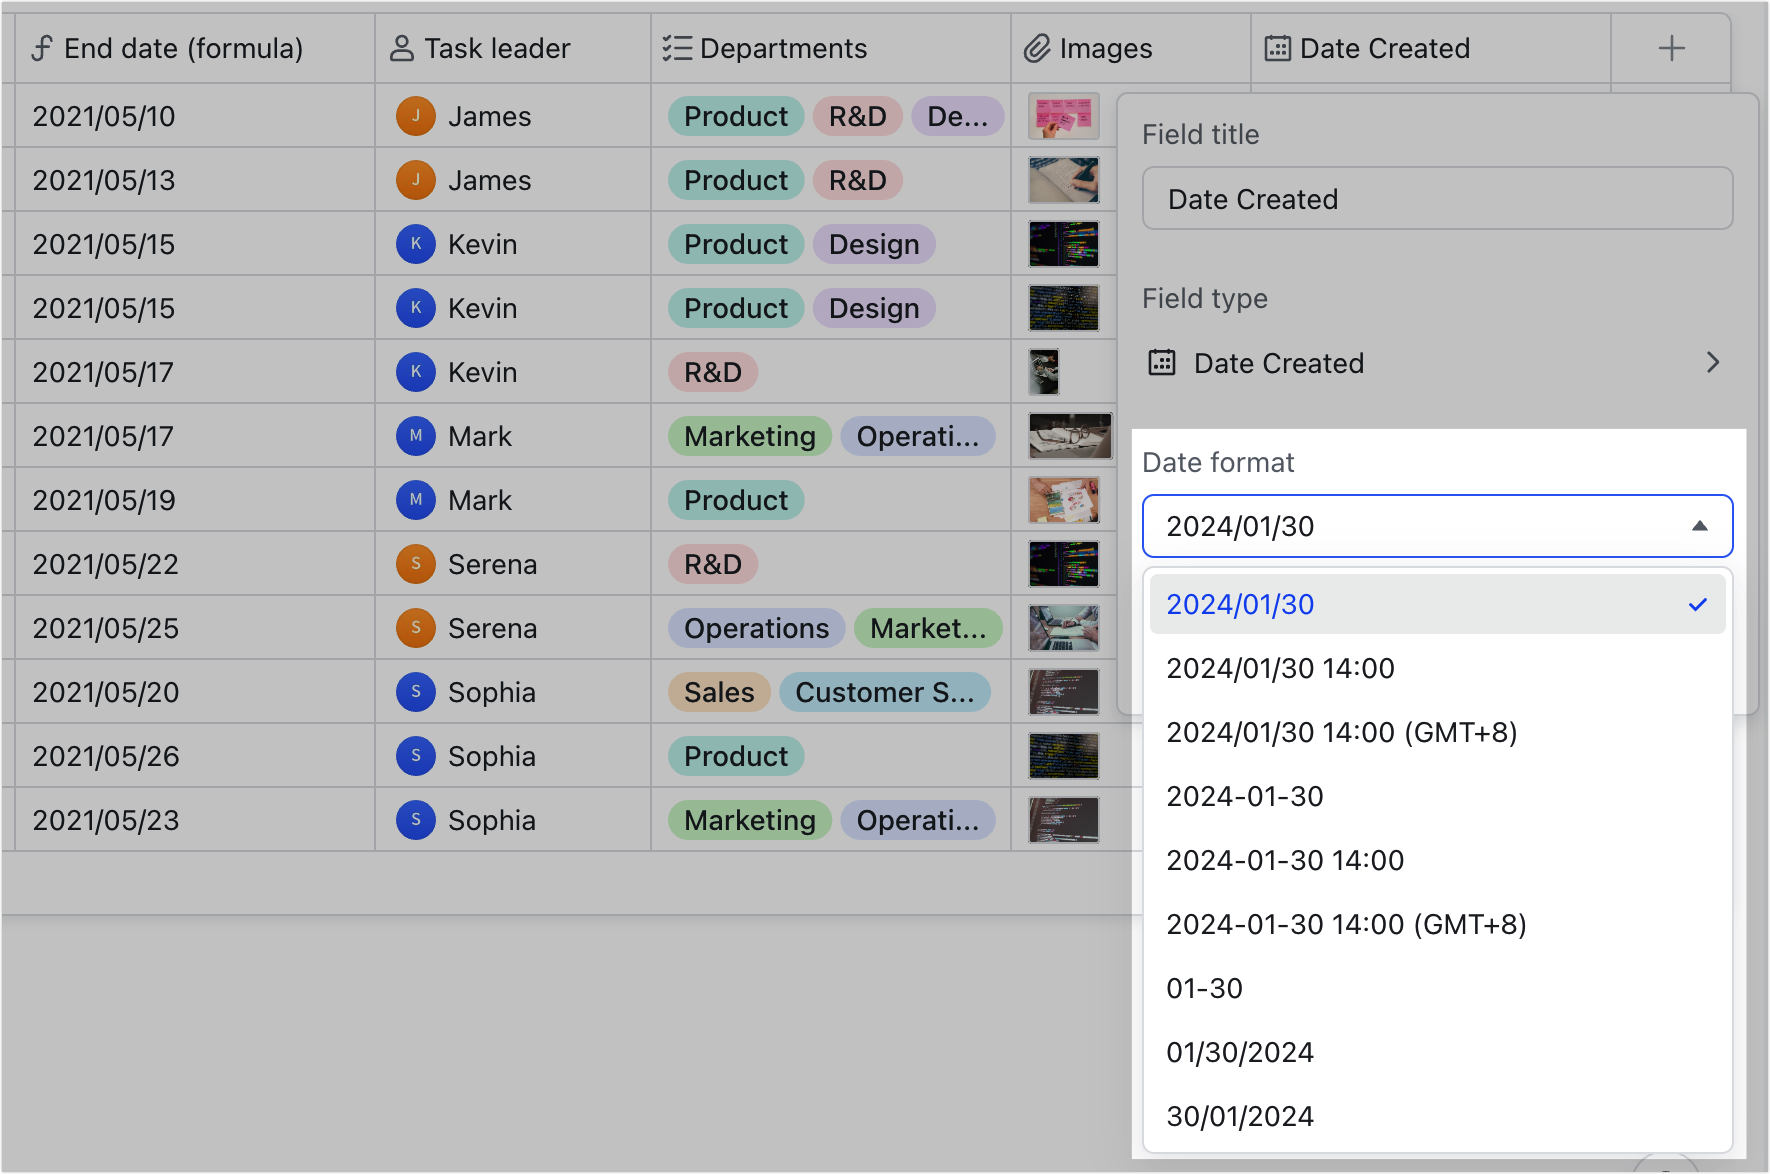Click James's avatar in the first row
The width and height of the screenshot is (1770, 1174).
415,116
